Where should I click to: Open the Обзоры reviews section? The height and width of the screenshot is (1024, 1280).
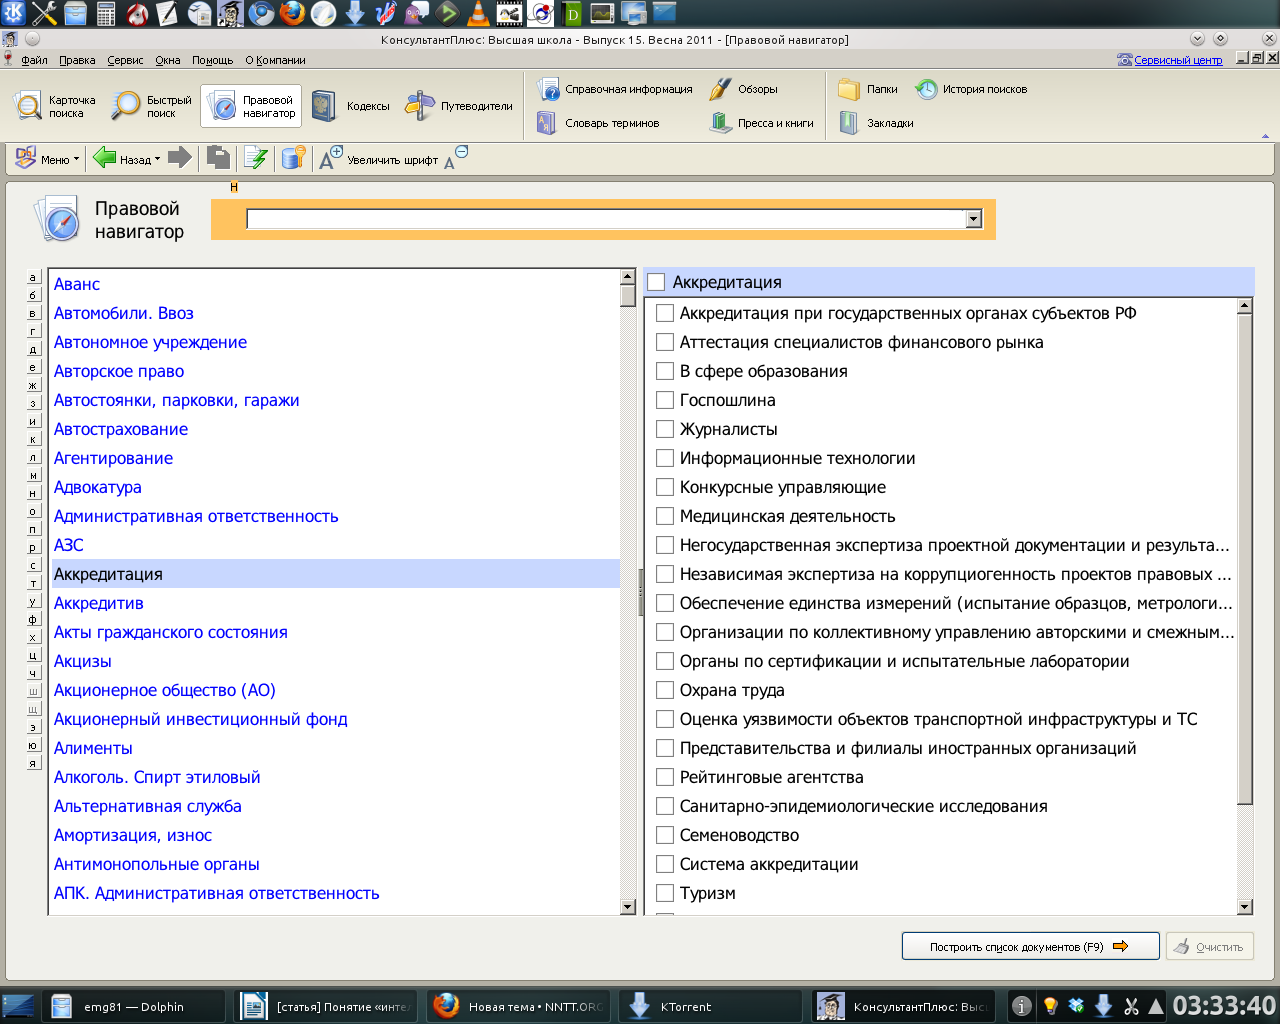click(744, 89)
